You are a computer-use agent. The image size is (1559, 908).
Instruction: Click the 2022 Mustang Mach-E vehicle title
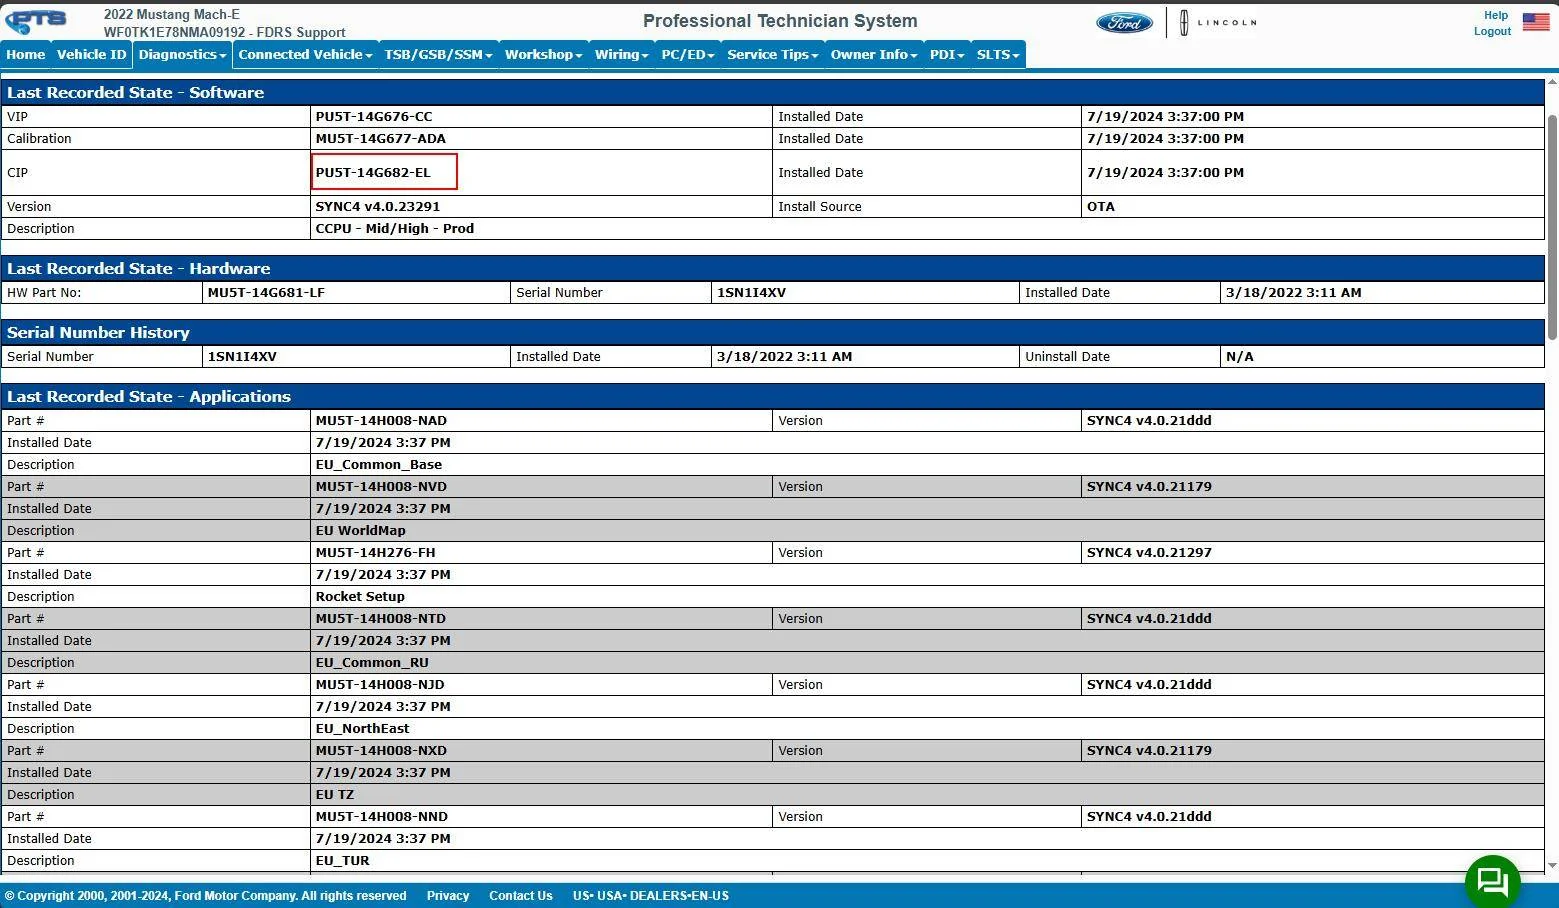click(172, 14)
